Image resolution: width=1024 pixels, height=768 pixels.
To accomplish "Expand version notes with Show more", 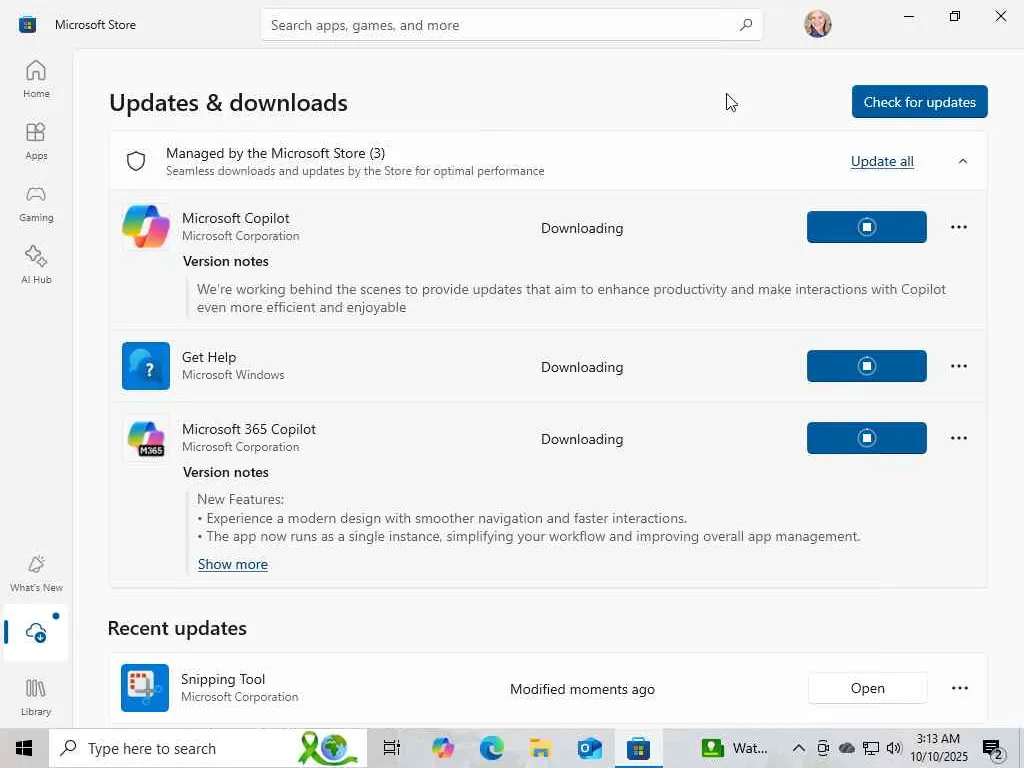I will [x=232, y=564].
